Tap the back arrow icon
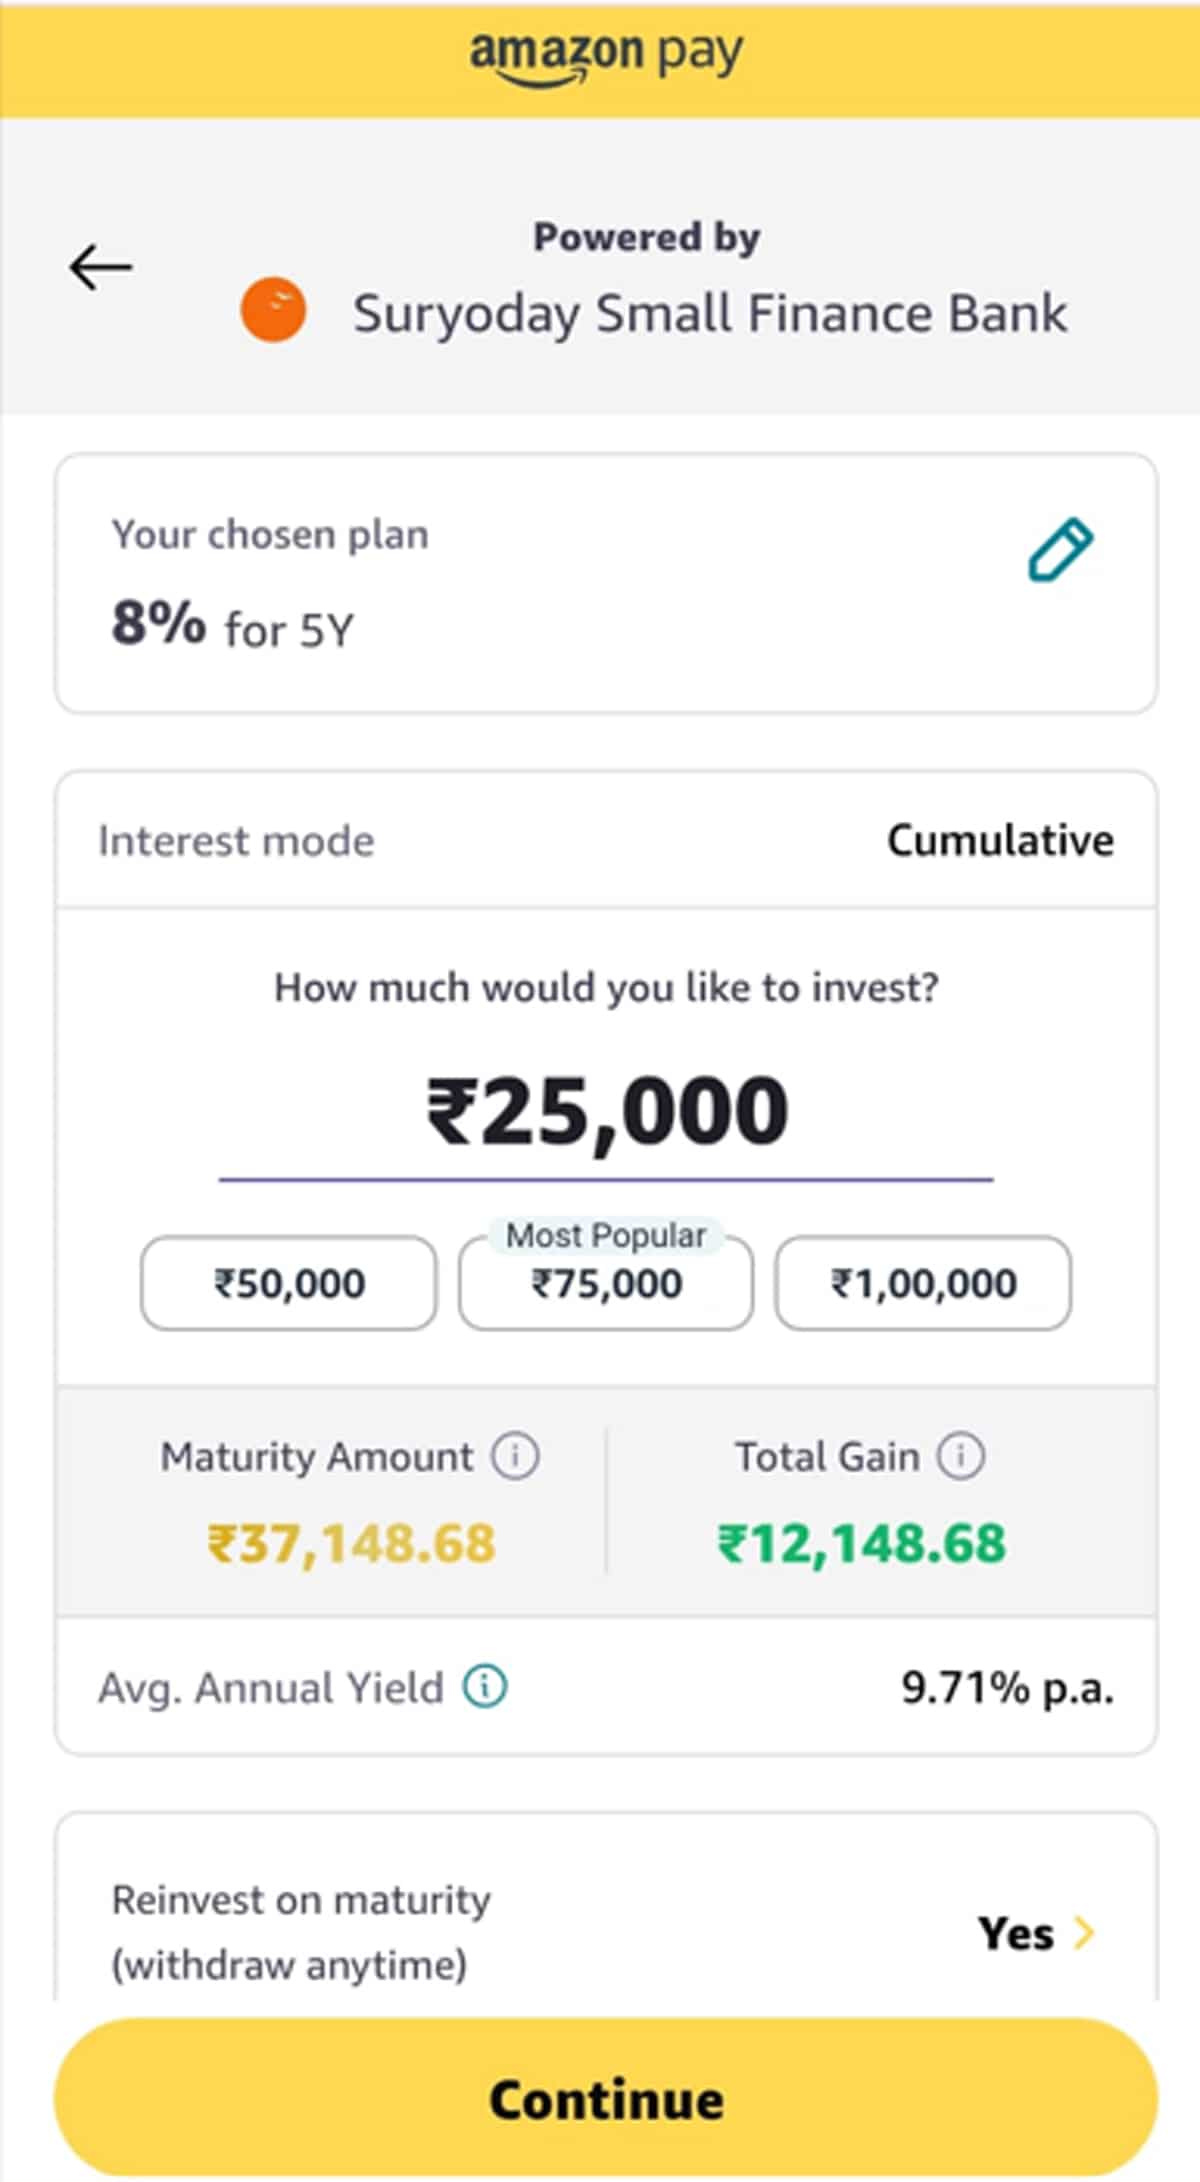This screenshot has width=1200, height=2182. point(100,267)
